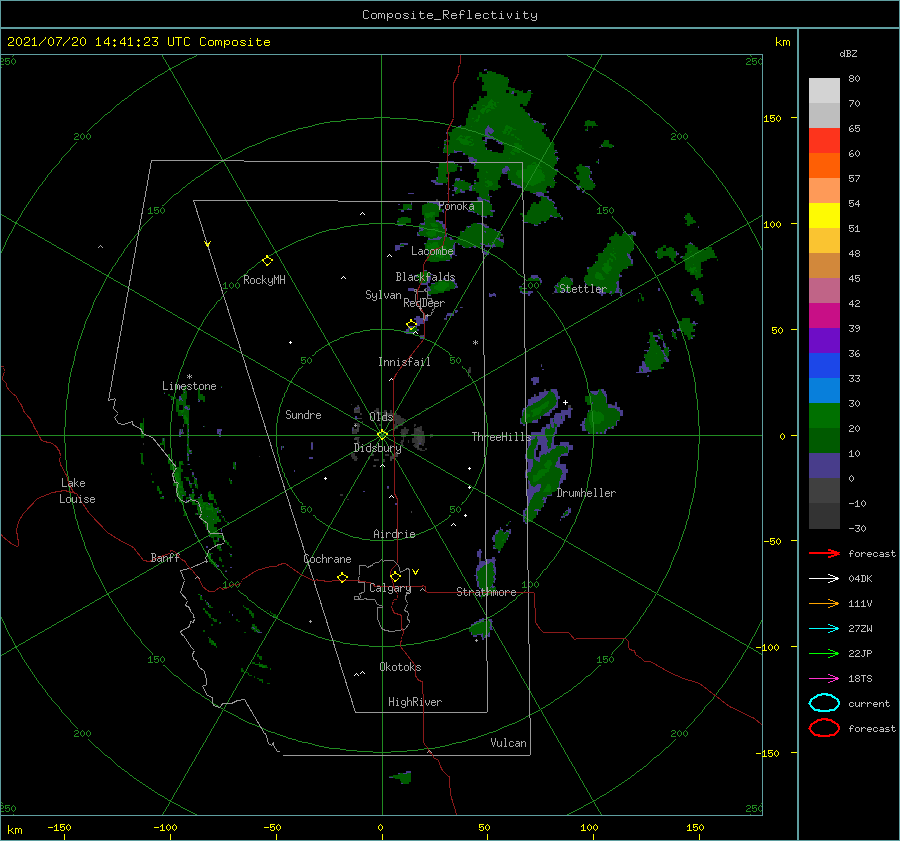Click the Calgary city label
The height and width of the screenshot is (841, 900).
(x=390, y=588)
